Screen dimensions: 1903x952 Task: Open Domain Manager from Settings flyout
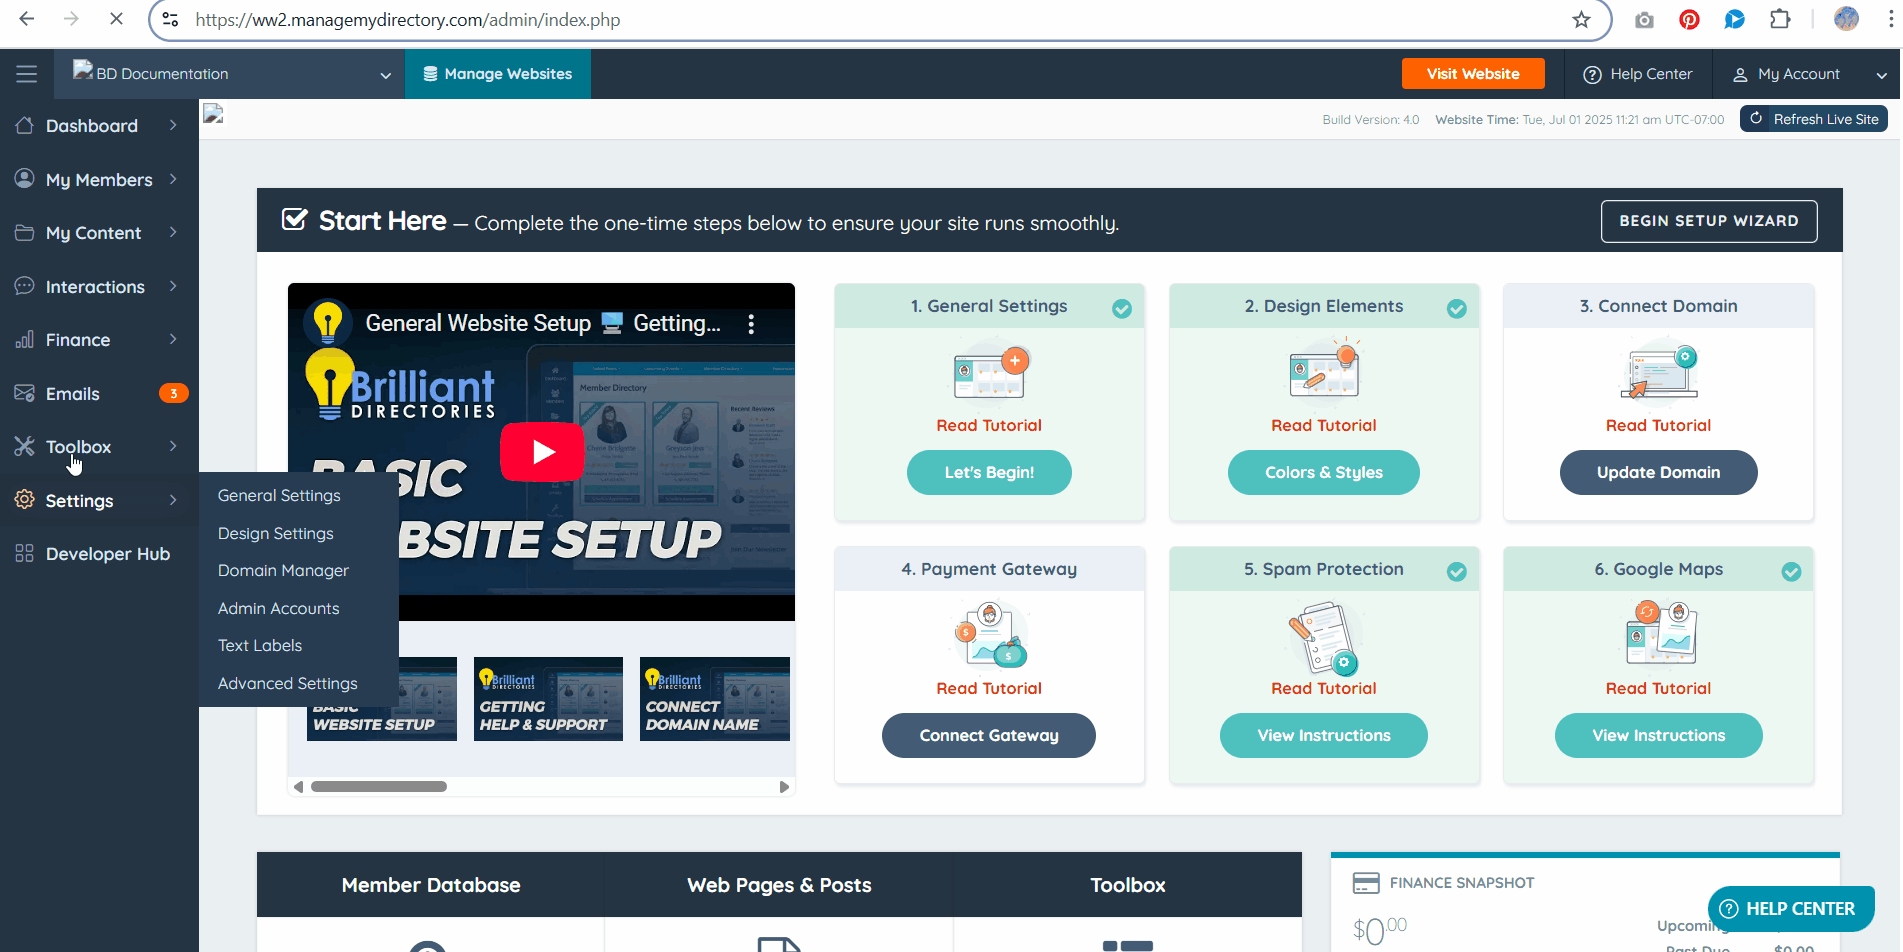[283, 570]
